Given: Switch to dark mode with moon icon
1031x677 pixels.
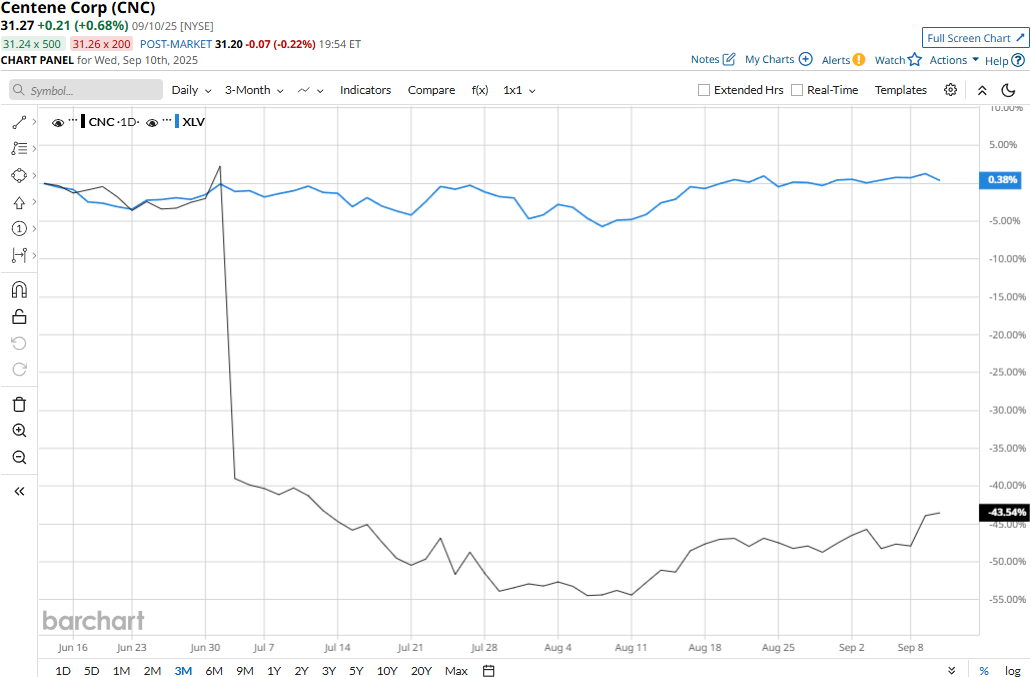Looking at the screenshot, I should [1008, 90].
